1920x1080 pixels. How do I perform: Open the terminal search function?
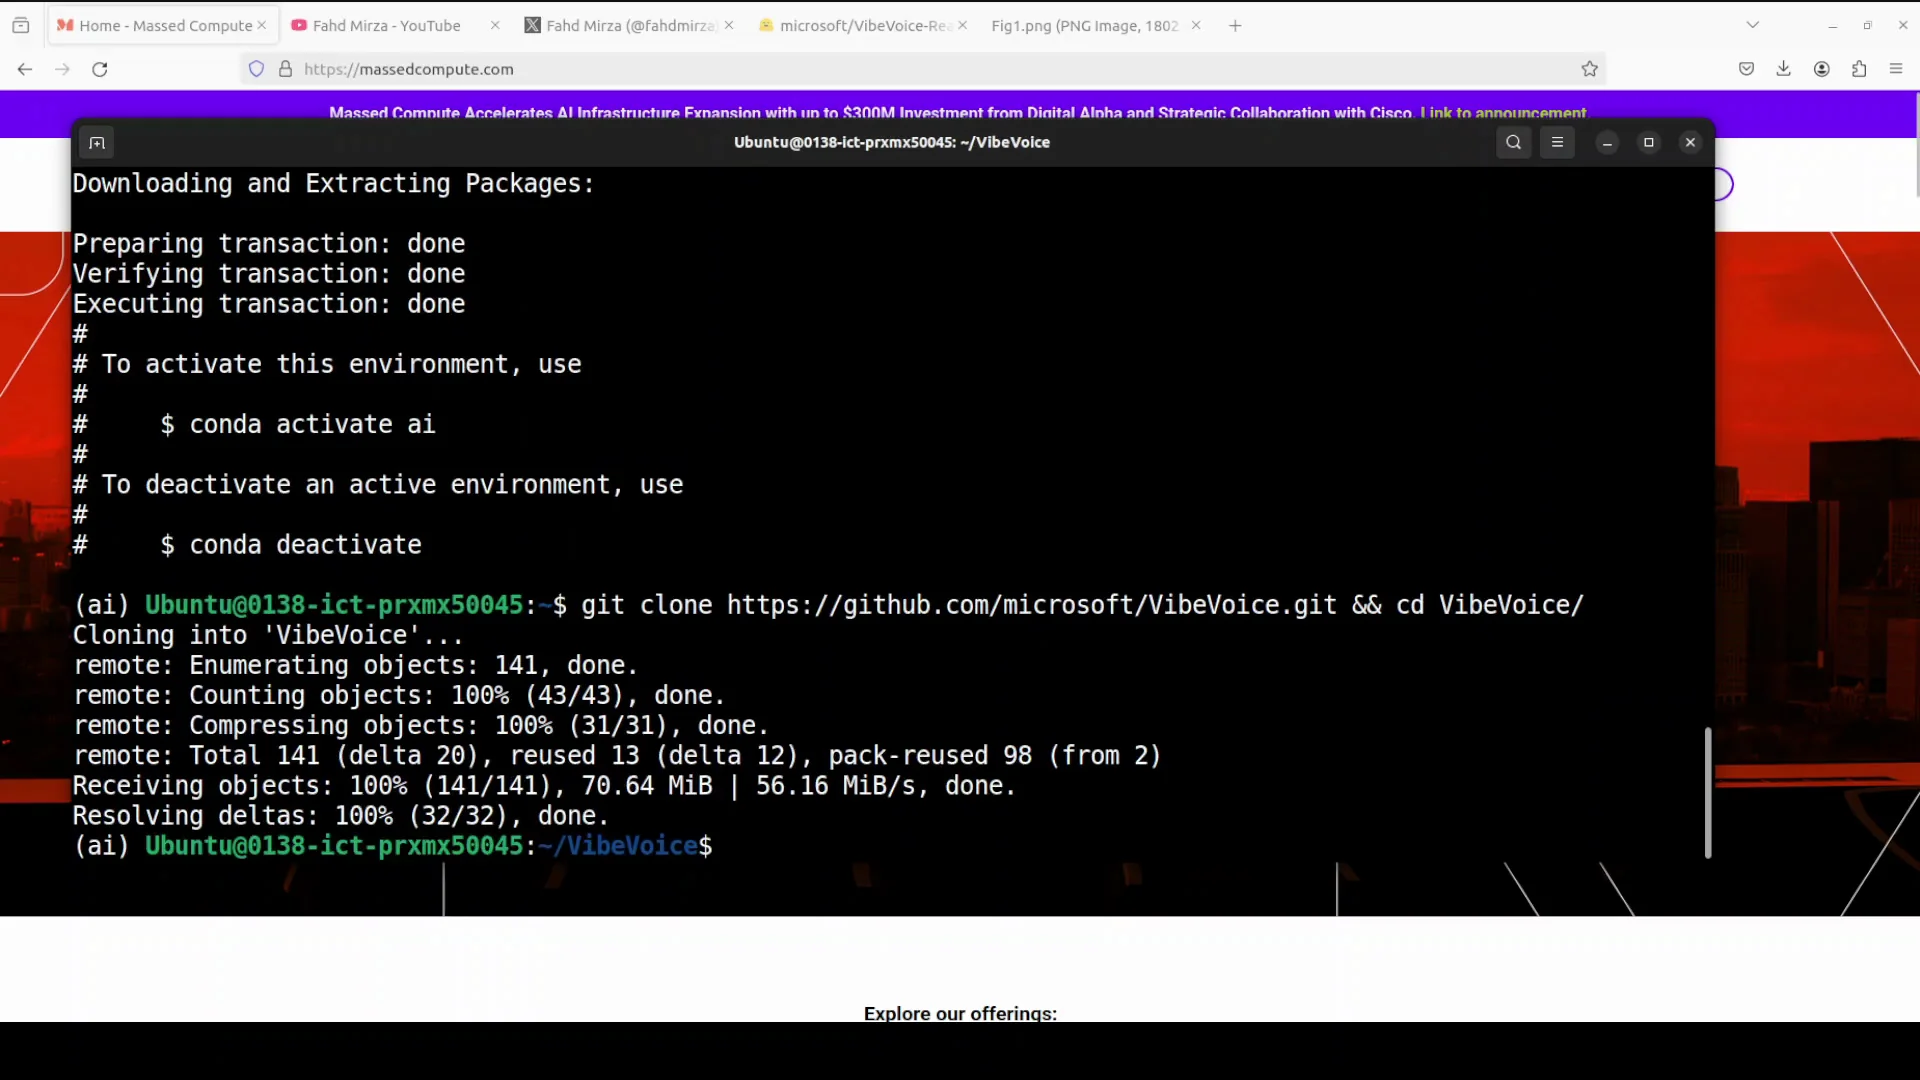click(1513, 142)
